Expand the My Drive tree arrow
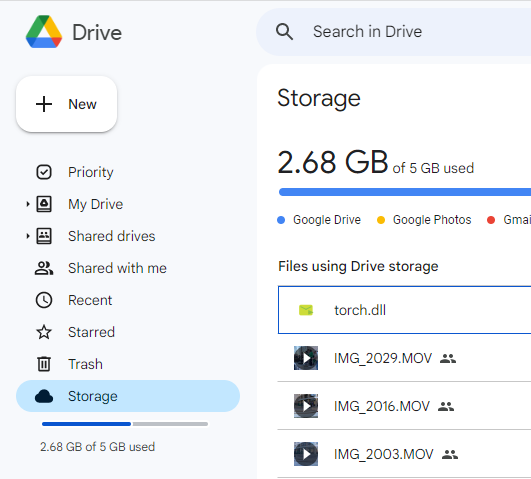The image size is (531, 479). click(28, 204)
